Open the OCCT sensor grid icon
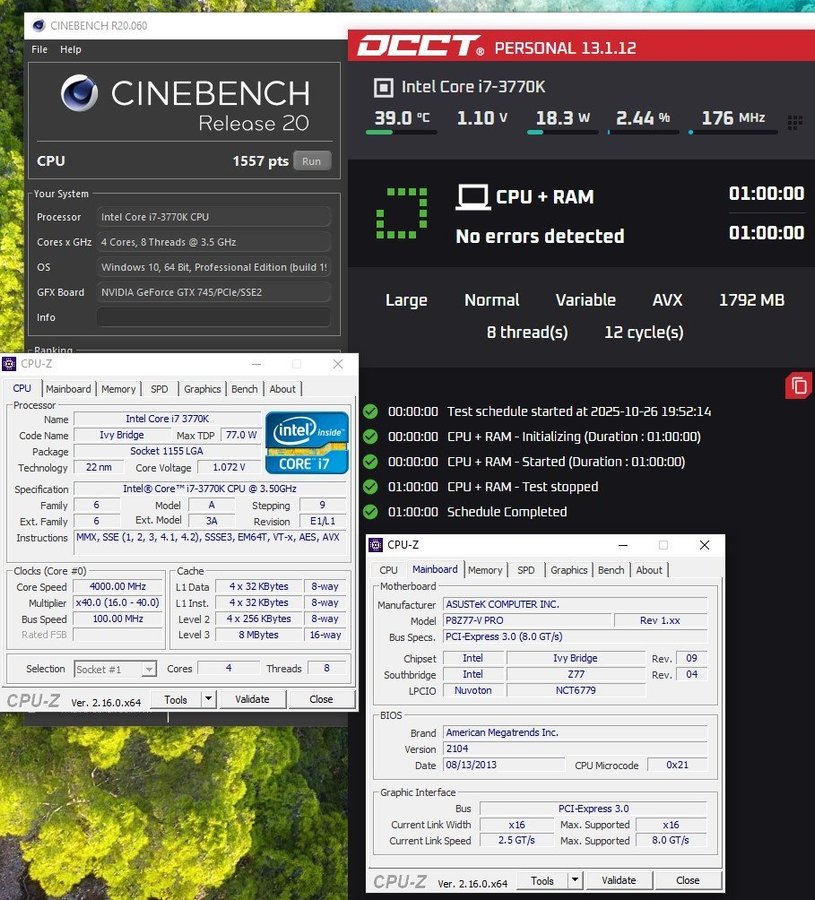The width and height of the screenshot is (815, 900). click(795, 122)
